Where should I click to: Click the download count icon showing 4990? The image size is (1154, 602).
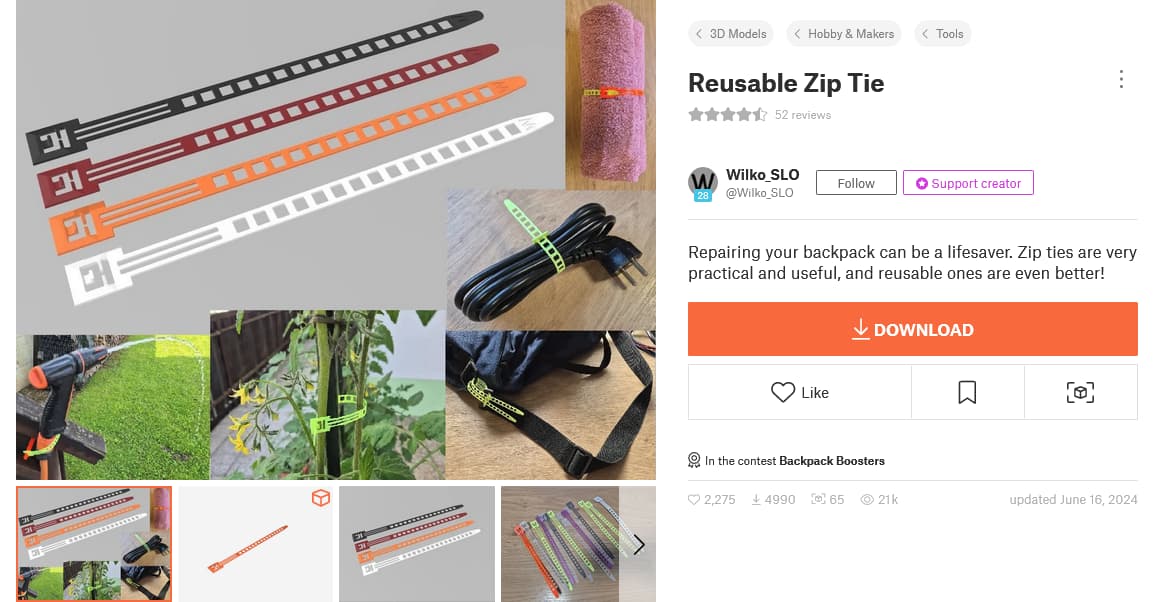click(756, 500)
